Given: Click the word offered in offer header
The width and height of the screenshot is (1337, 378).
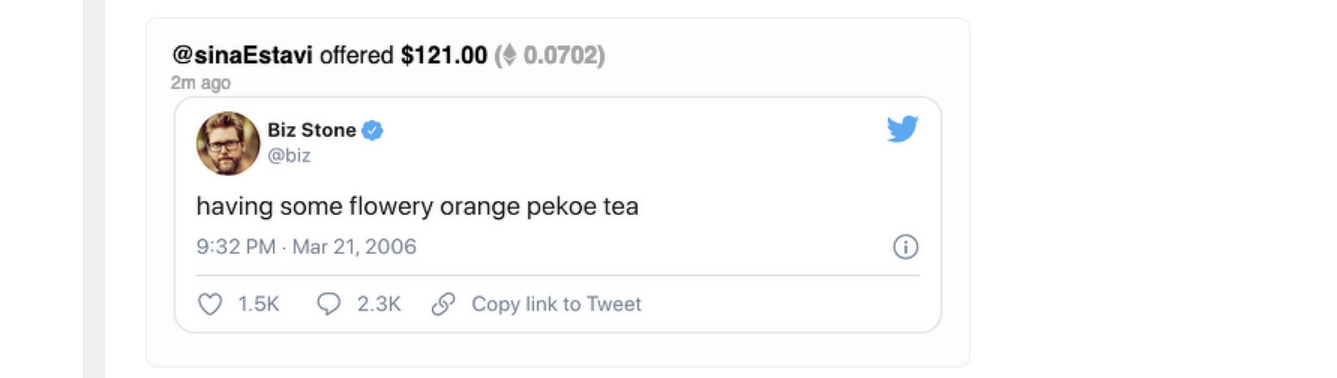Looking at the screenshot, I should tap(357, 55).
